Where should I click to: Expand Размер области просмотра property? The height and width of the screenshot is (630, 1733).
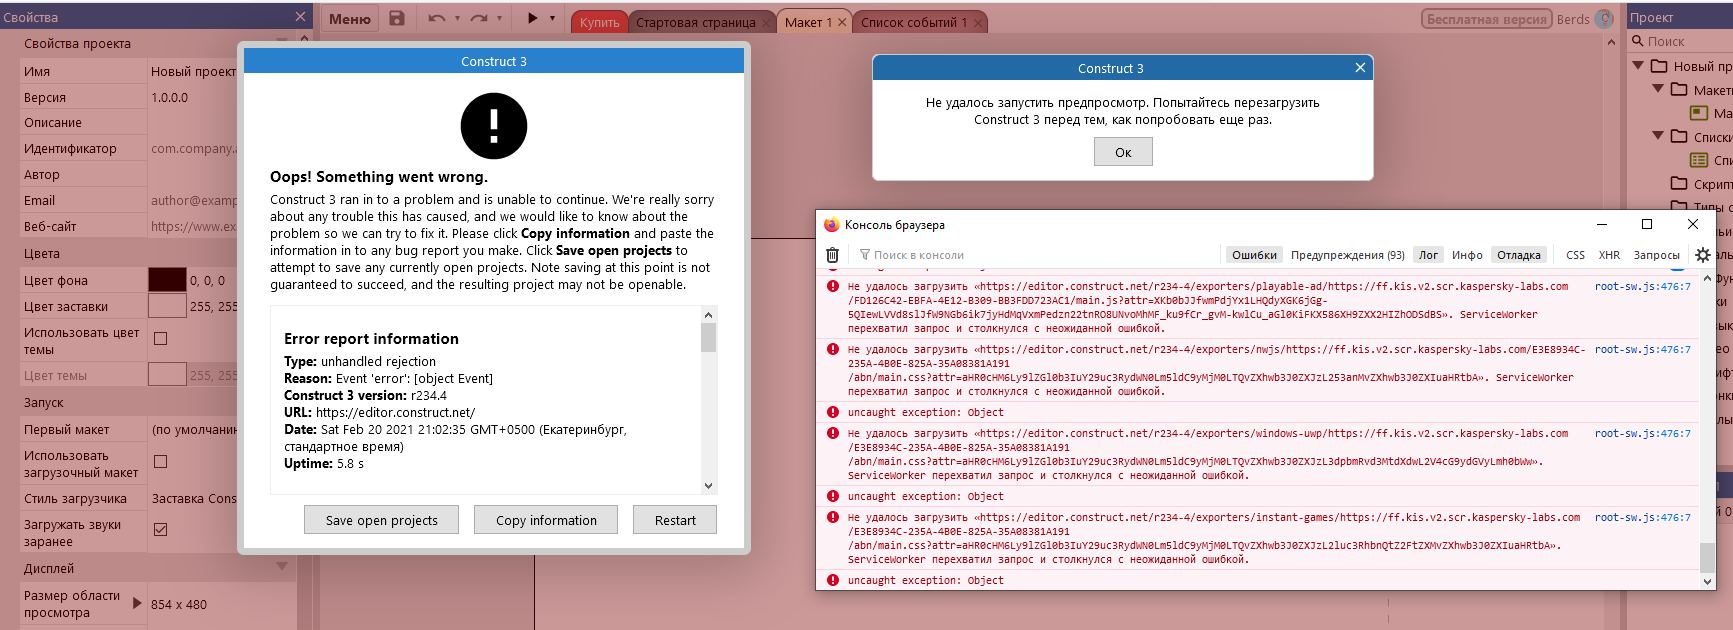point(137,603)
